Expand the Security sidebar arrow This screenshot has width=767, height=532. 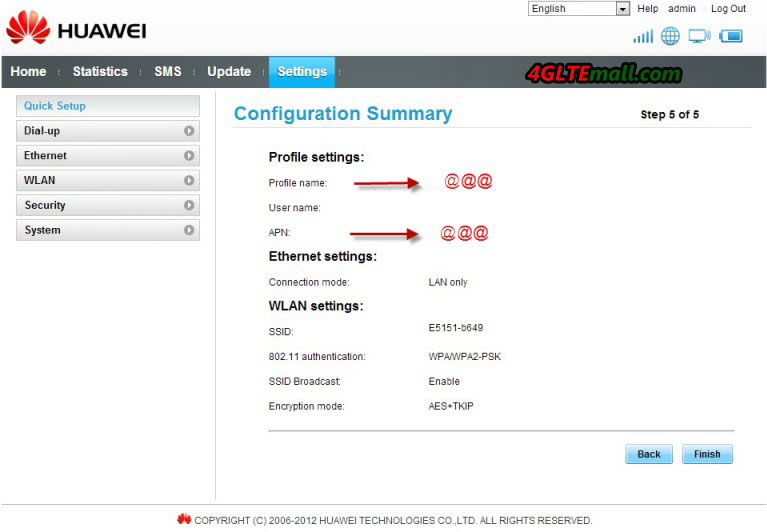189,205
